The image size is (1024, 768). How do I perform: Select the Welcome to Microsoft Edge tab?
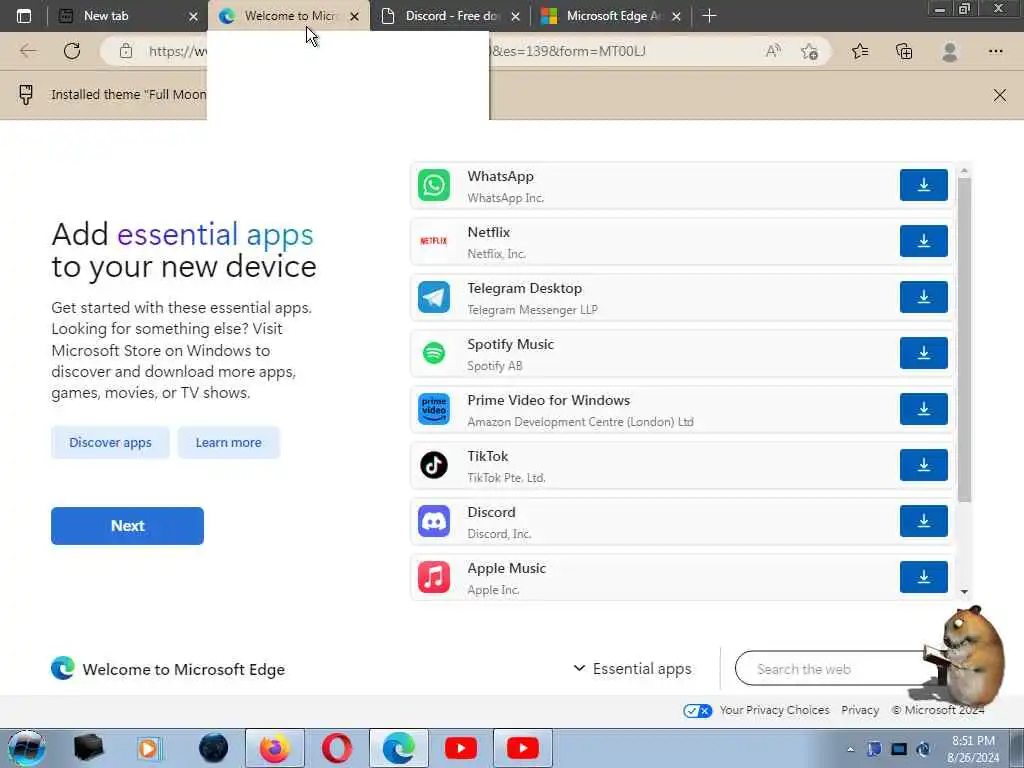tap(289, 16)
